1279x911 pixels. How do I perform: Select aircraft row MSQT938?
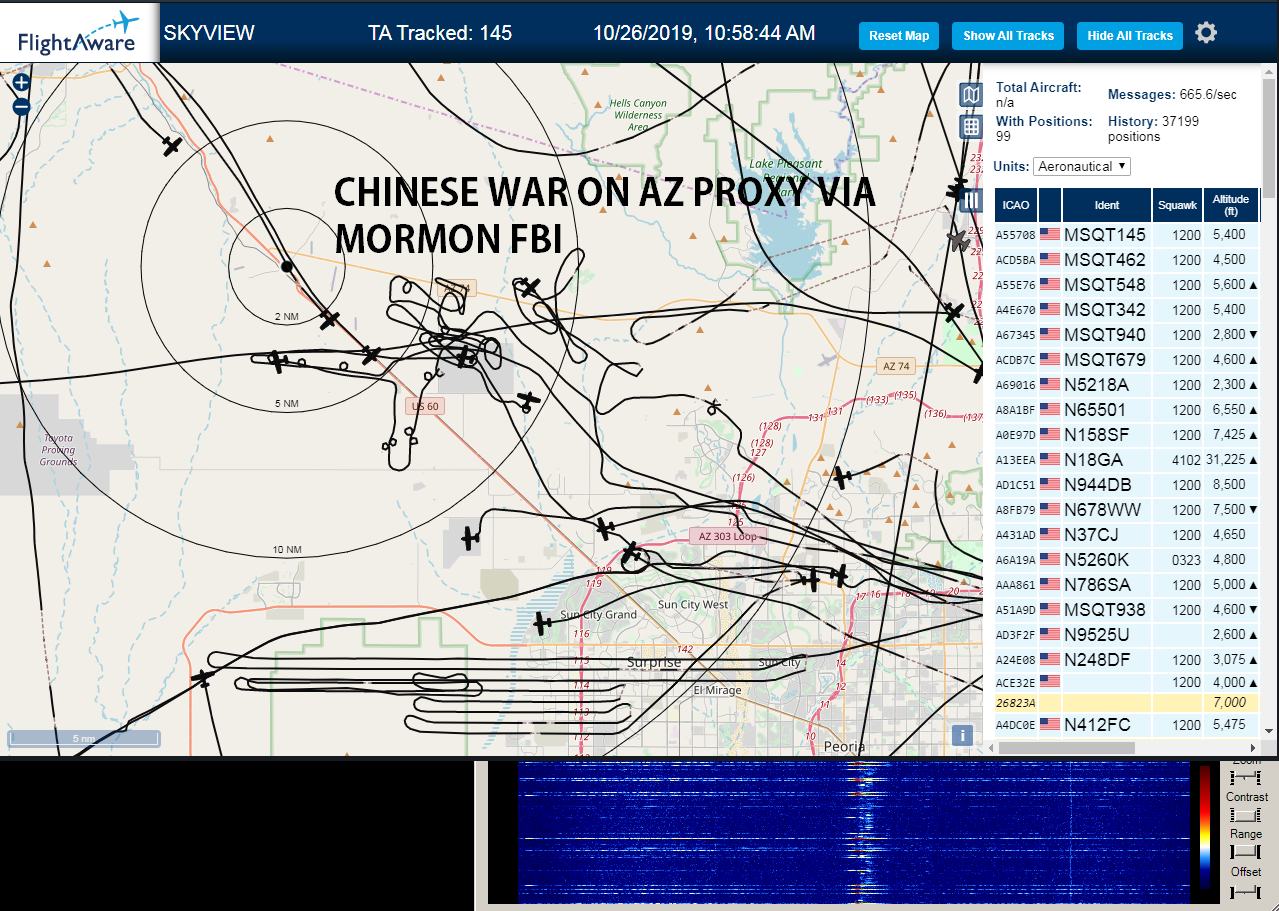point(1126,610)
